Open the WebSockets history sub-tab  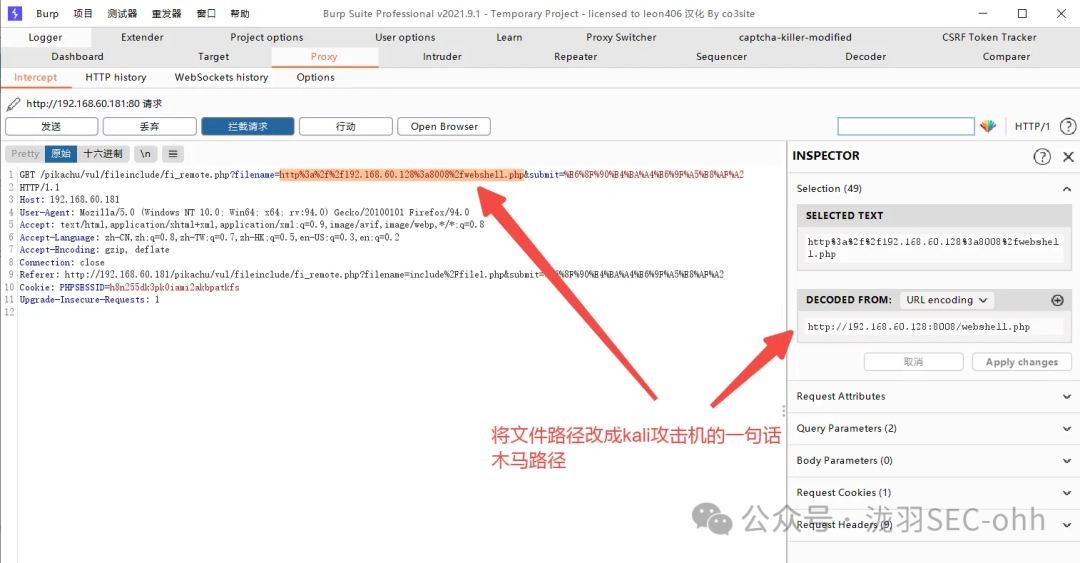point(221,77)
